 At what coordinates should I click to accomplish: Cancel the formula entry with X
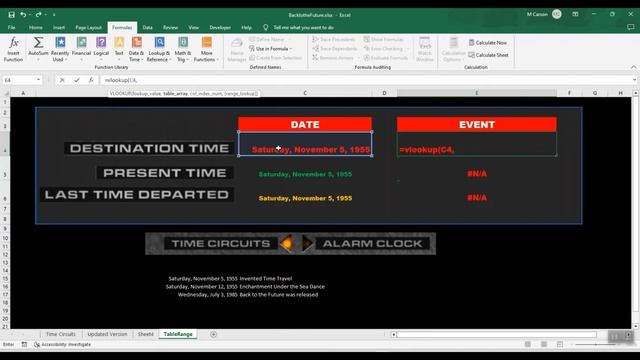tap(62, 80)
